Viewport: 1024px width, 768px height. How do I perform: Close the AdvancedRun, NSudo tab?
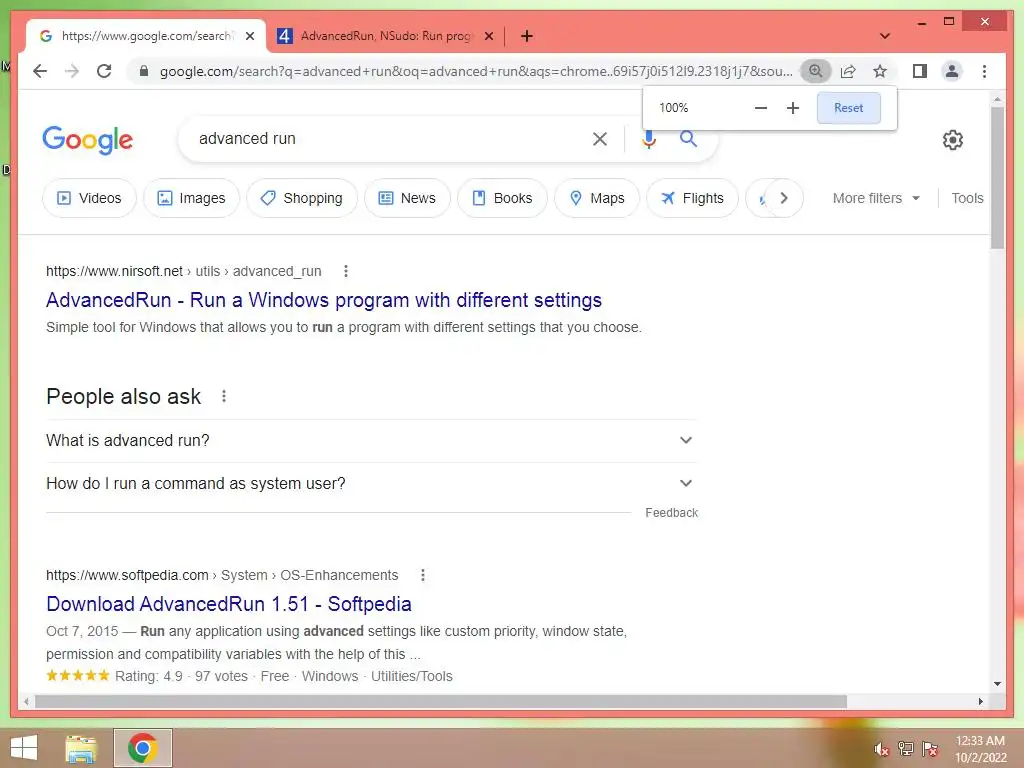[x=488, y=37]
